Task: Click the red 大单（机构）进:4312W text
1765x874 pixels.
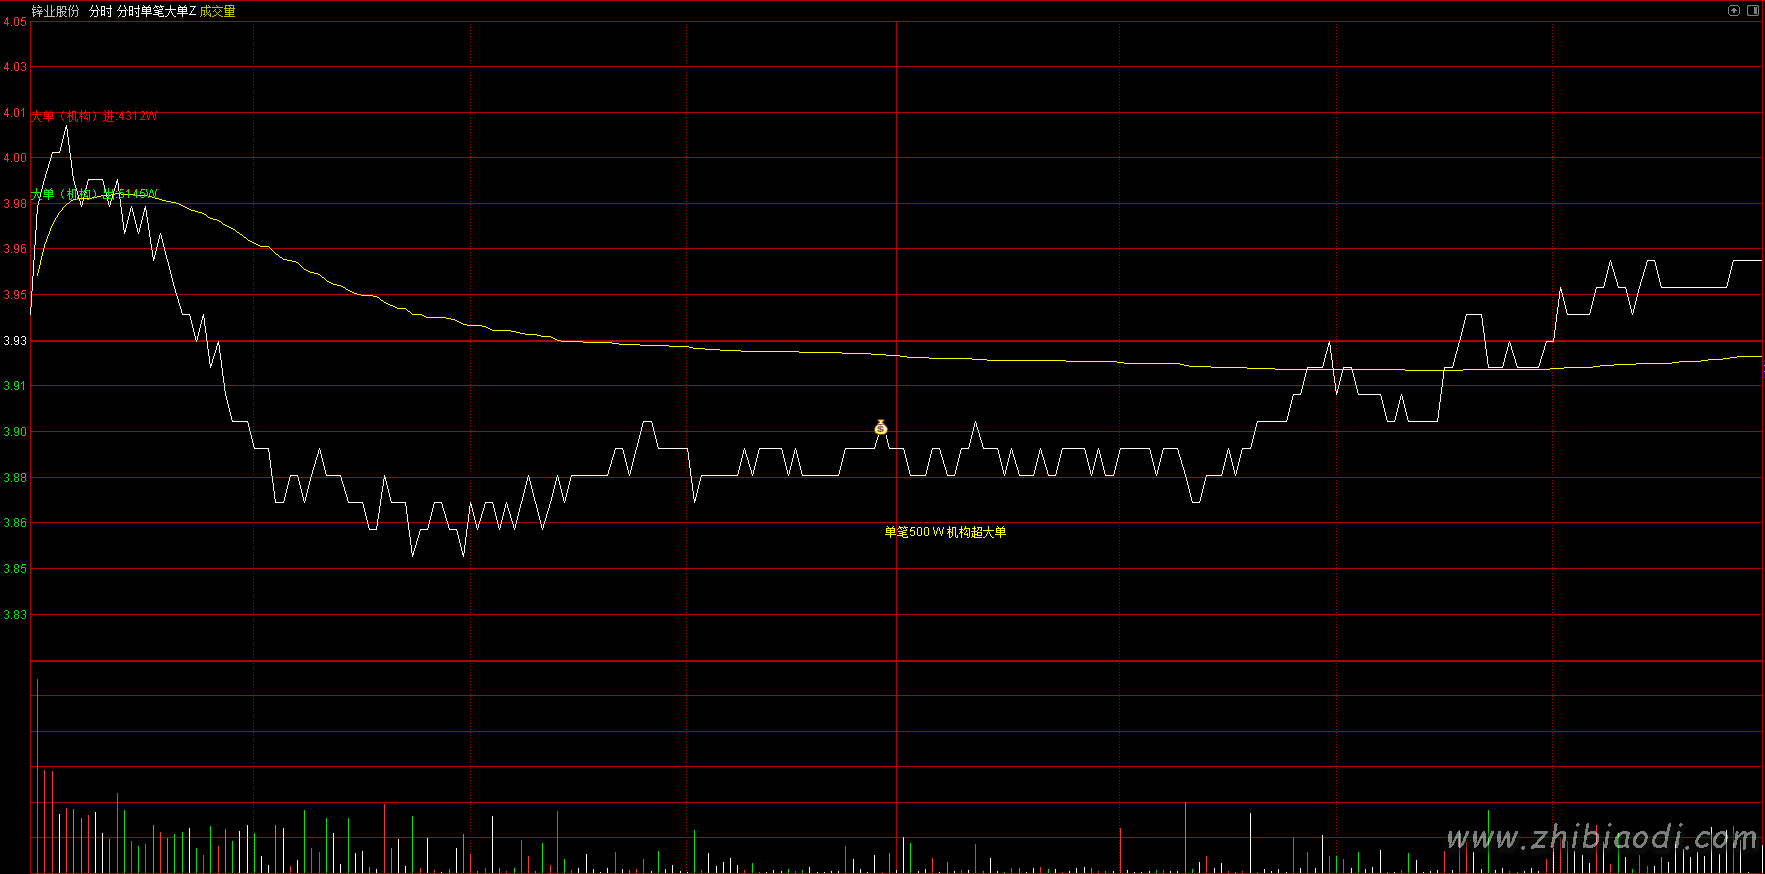Action: (x=94, y=116)
